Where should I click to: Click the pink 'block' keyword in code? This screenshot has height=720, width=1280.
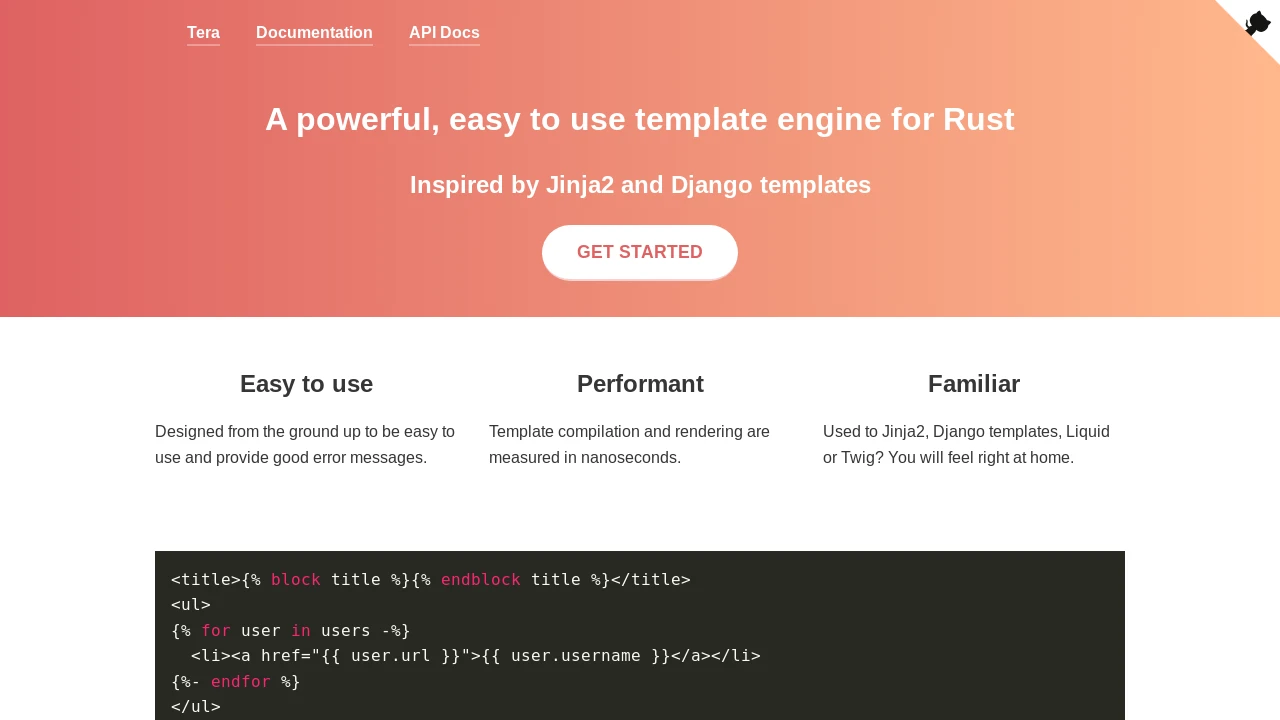pyautogui.click(x=296, y=580)
